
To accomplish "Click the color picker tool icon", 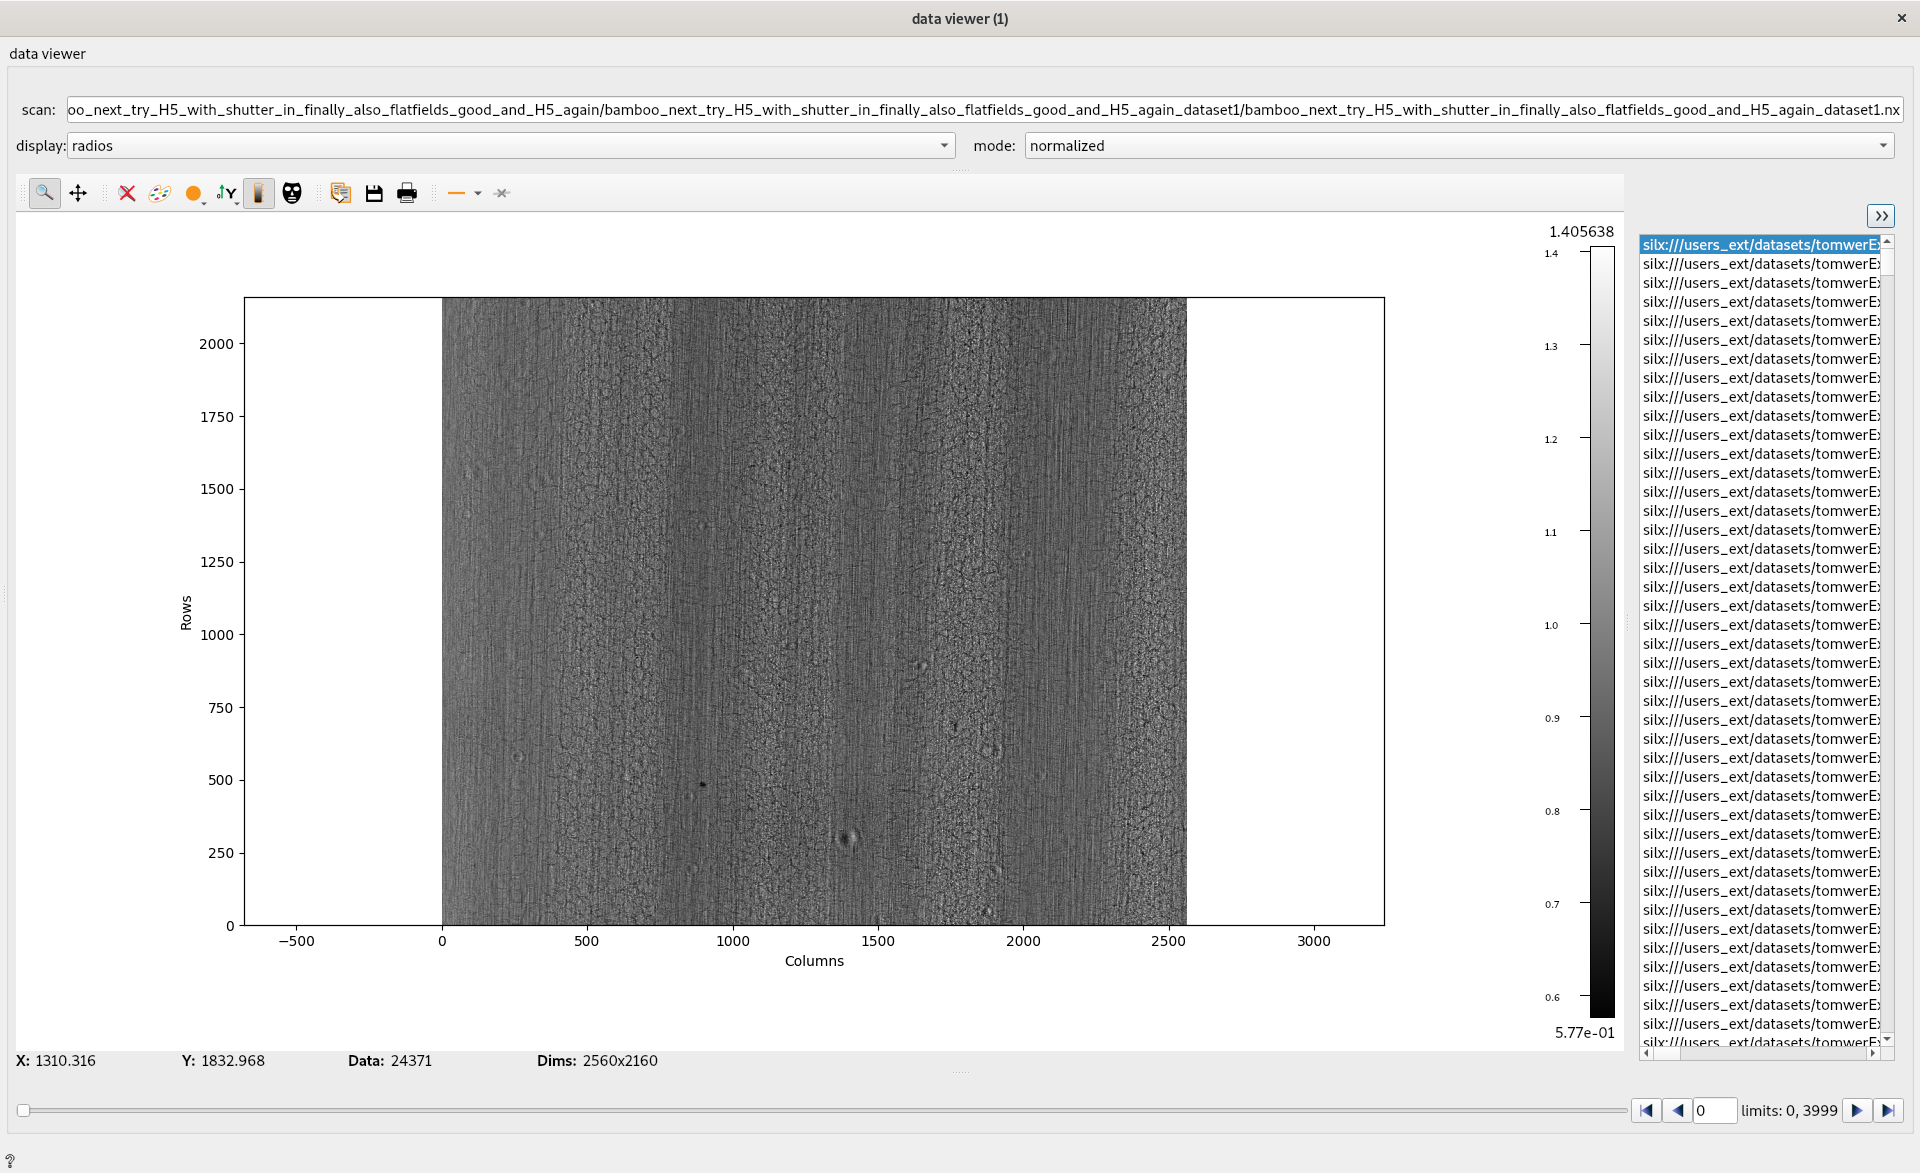I will [160, 192].
